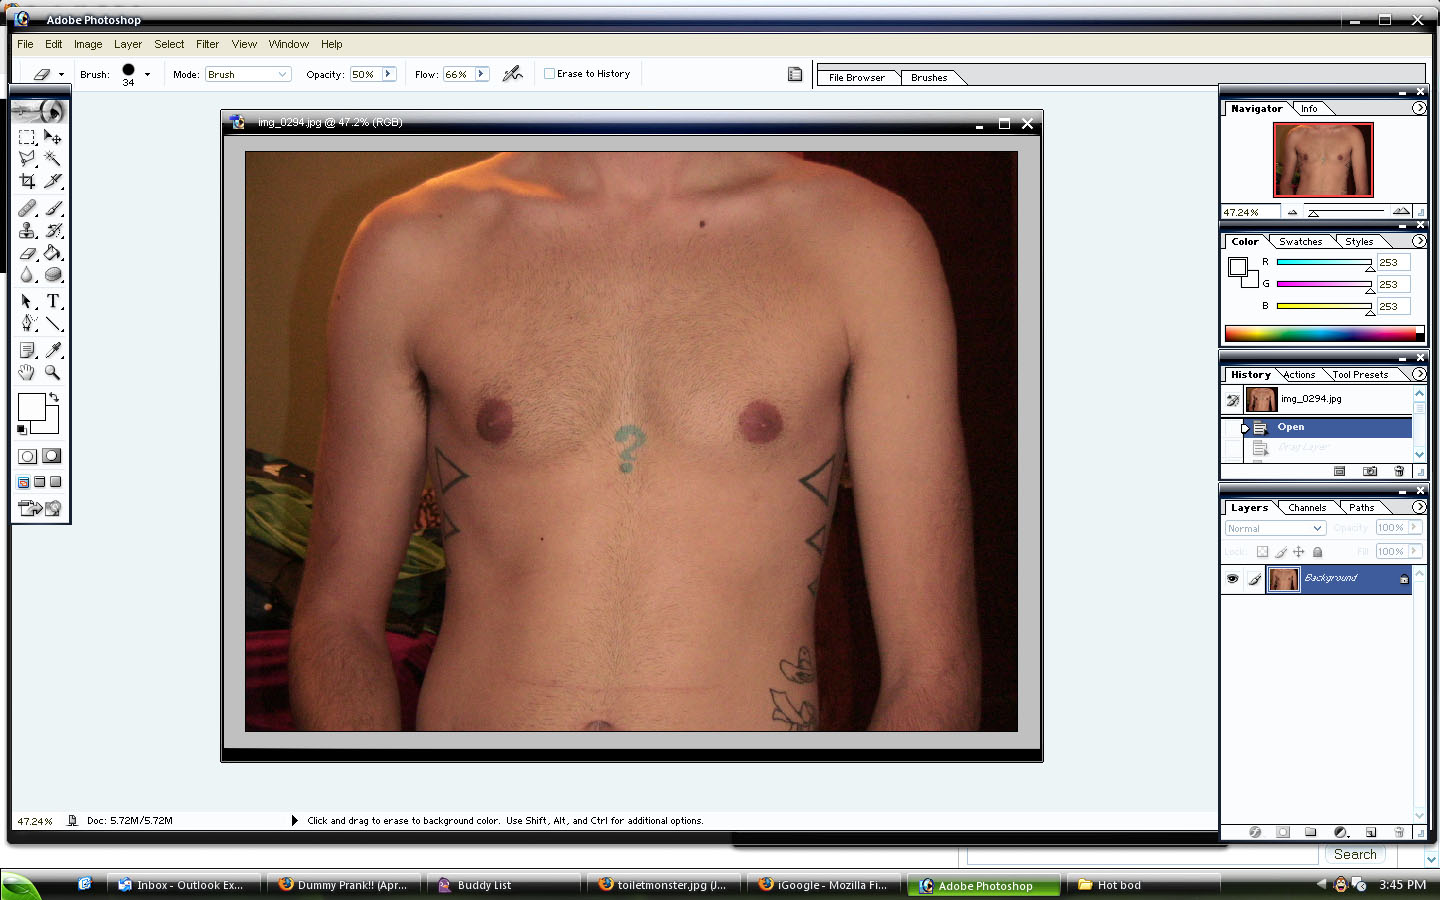Open the Image menu
The width and height of the screenshot is (1440, 900).
(88, 44)
